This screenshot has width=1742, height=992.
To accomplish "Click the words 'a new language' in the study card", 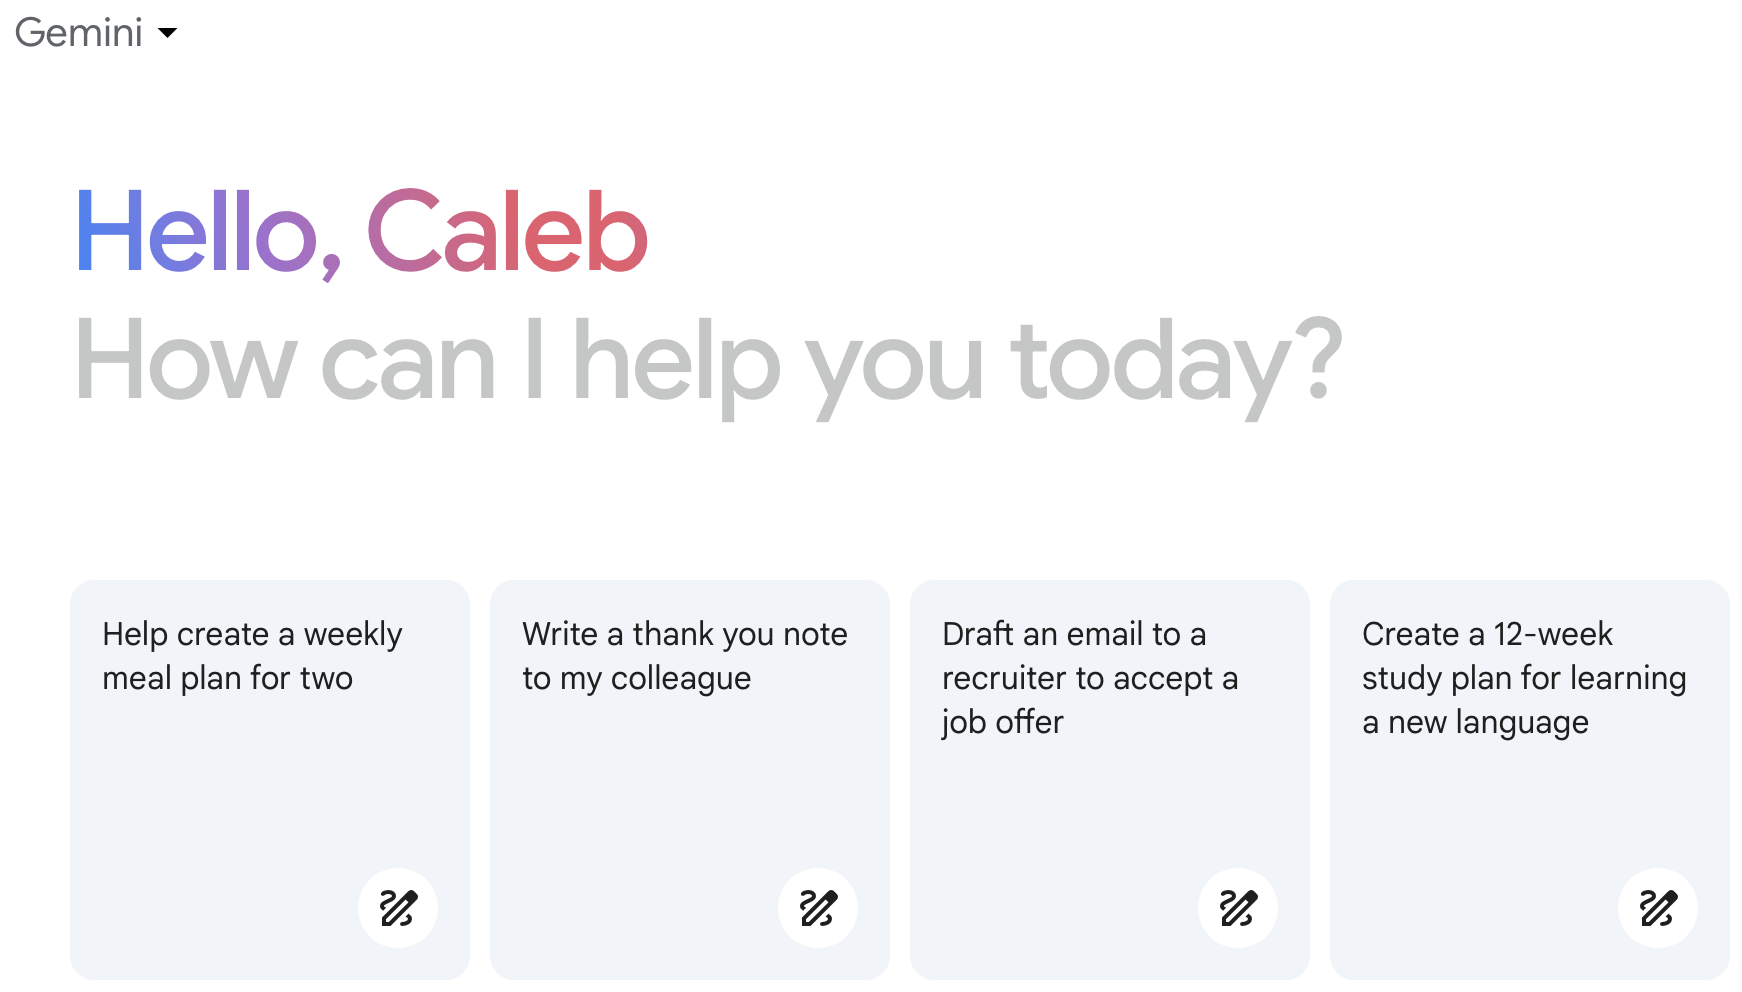I will 1475,722.
